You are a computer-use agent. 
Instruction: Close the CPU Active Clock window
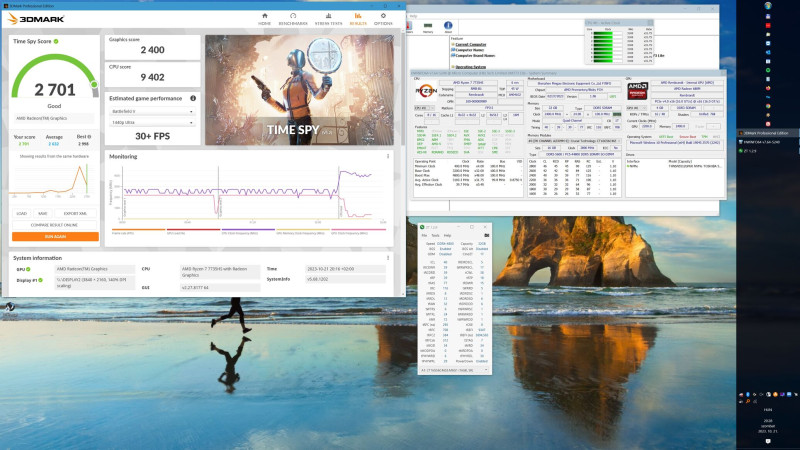(x=649, y=23)
